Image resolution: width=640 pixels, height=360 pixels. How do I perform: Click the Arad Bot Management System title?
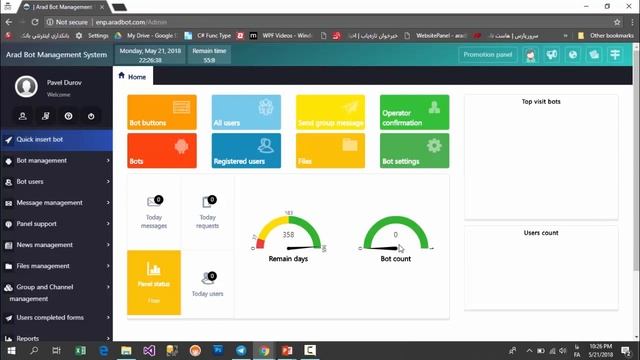coord(56,55)
